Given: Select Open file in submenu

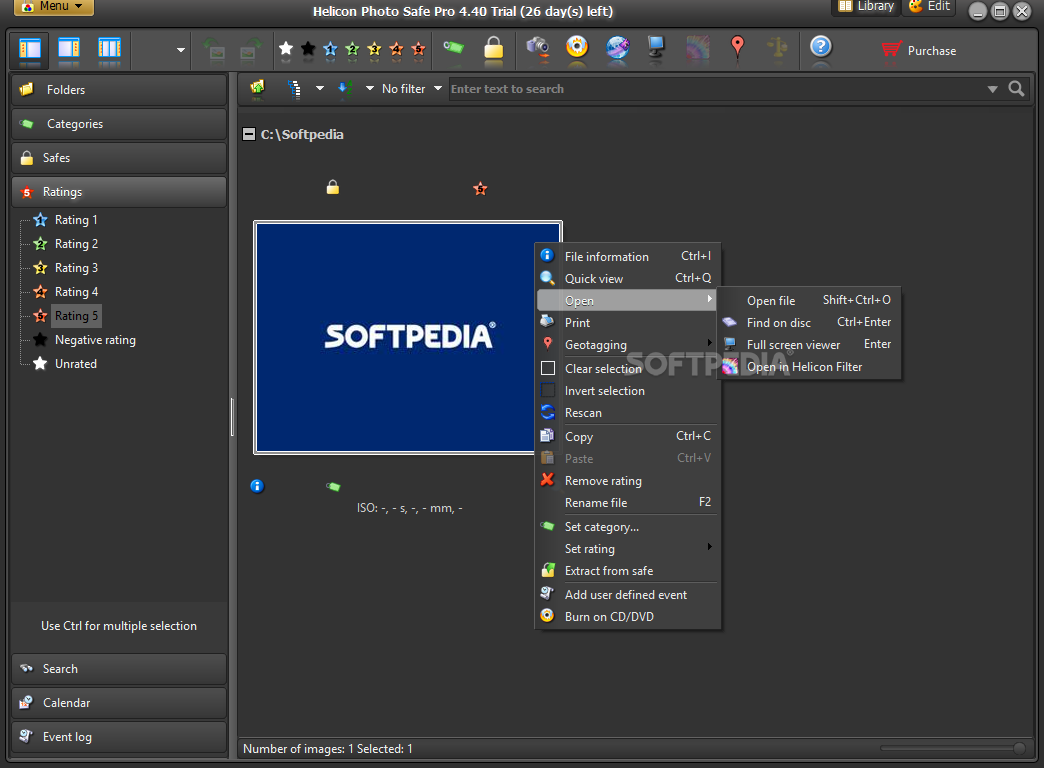Looking at the screenshot, I should tap(809, 300).
